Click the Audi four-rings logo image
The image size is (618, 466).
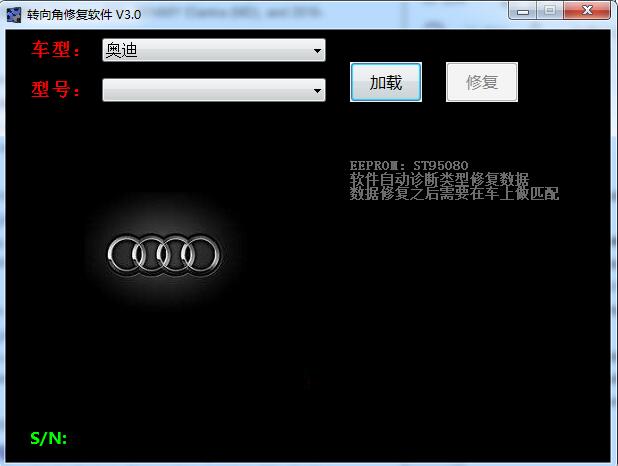(x=164, y=254)
